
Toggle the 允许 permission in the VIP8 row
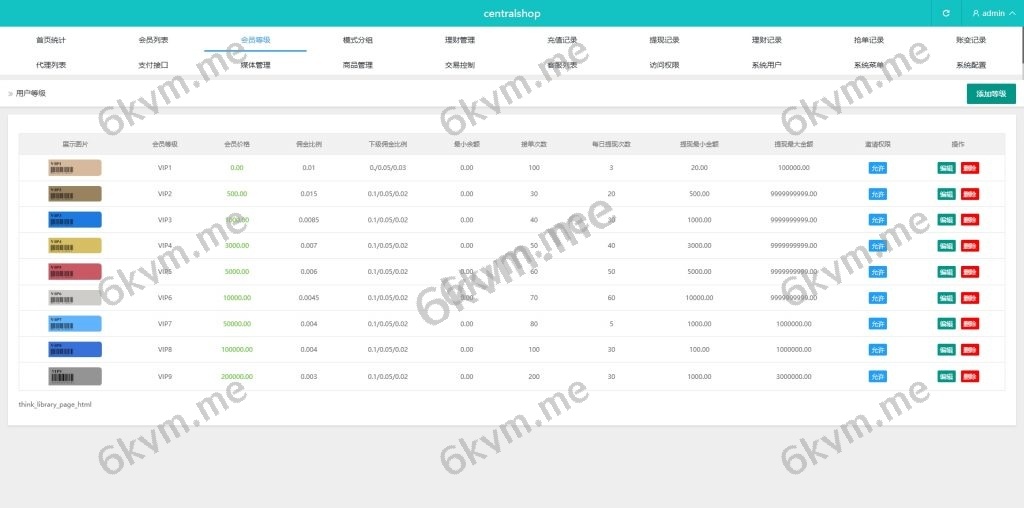(878, 350)
